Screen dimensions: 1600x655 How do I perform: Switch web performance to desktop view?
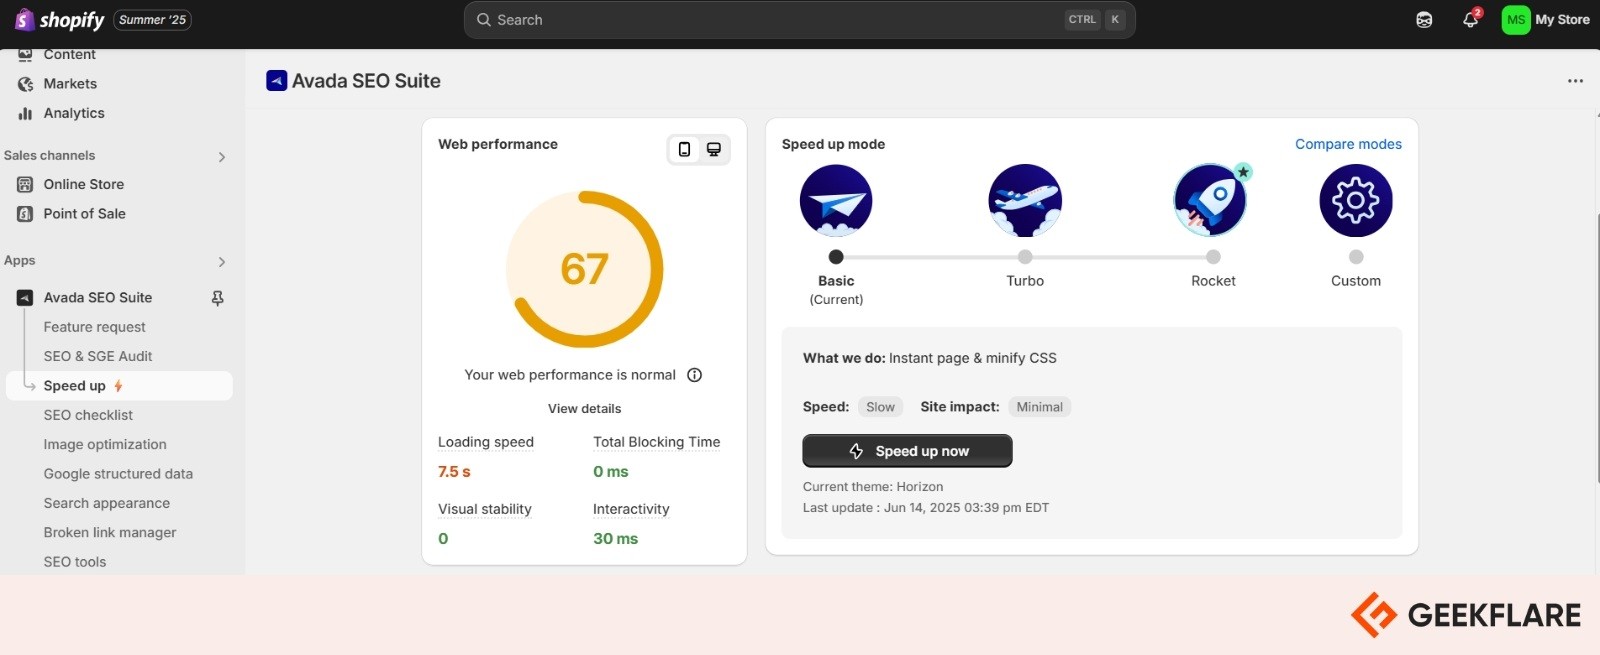[714, 149]
